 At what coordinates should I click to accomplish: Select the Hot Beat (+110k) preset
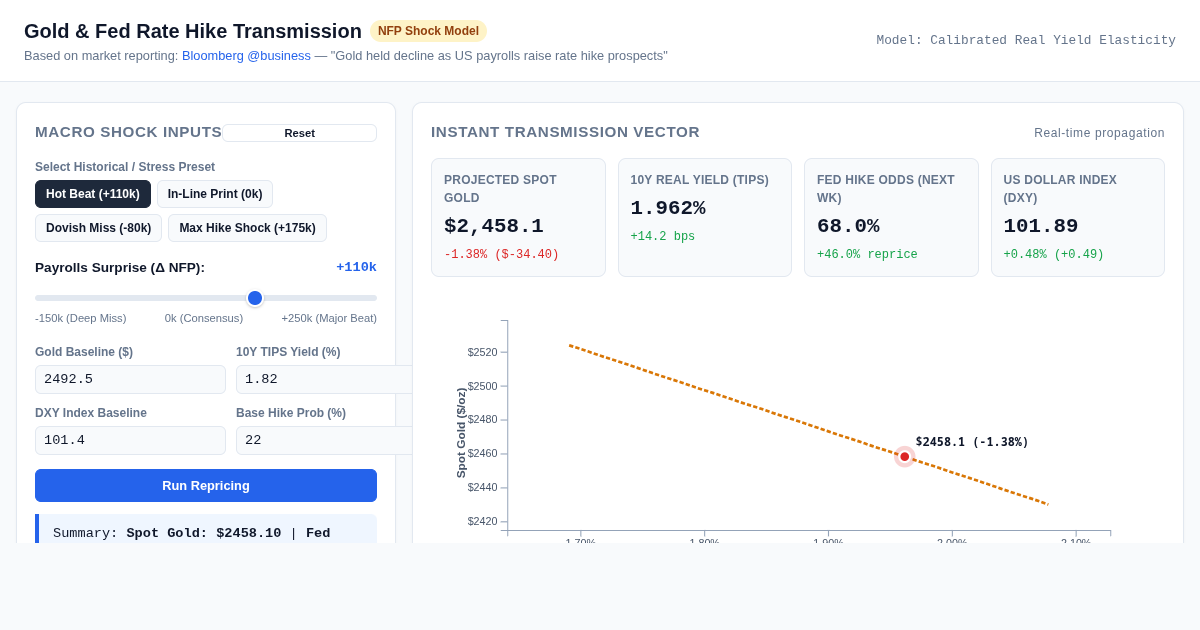click(93, 194)
